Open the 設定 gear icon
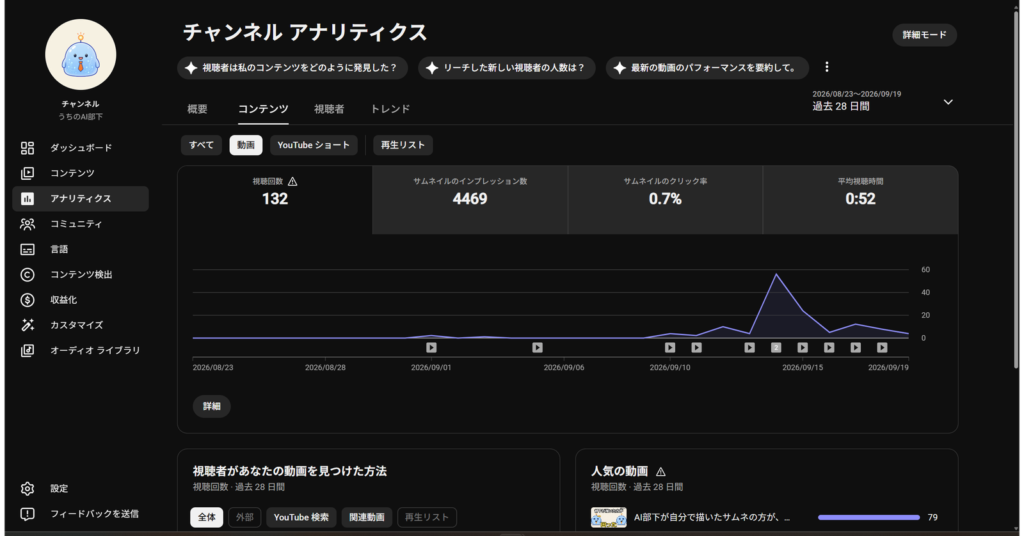The height and width of the screenshot is (536, 1024). coord(27,488)
